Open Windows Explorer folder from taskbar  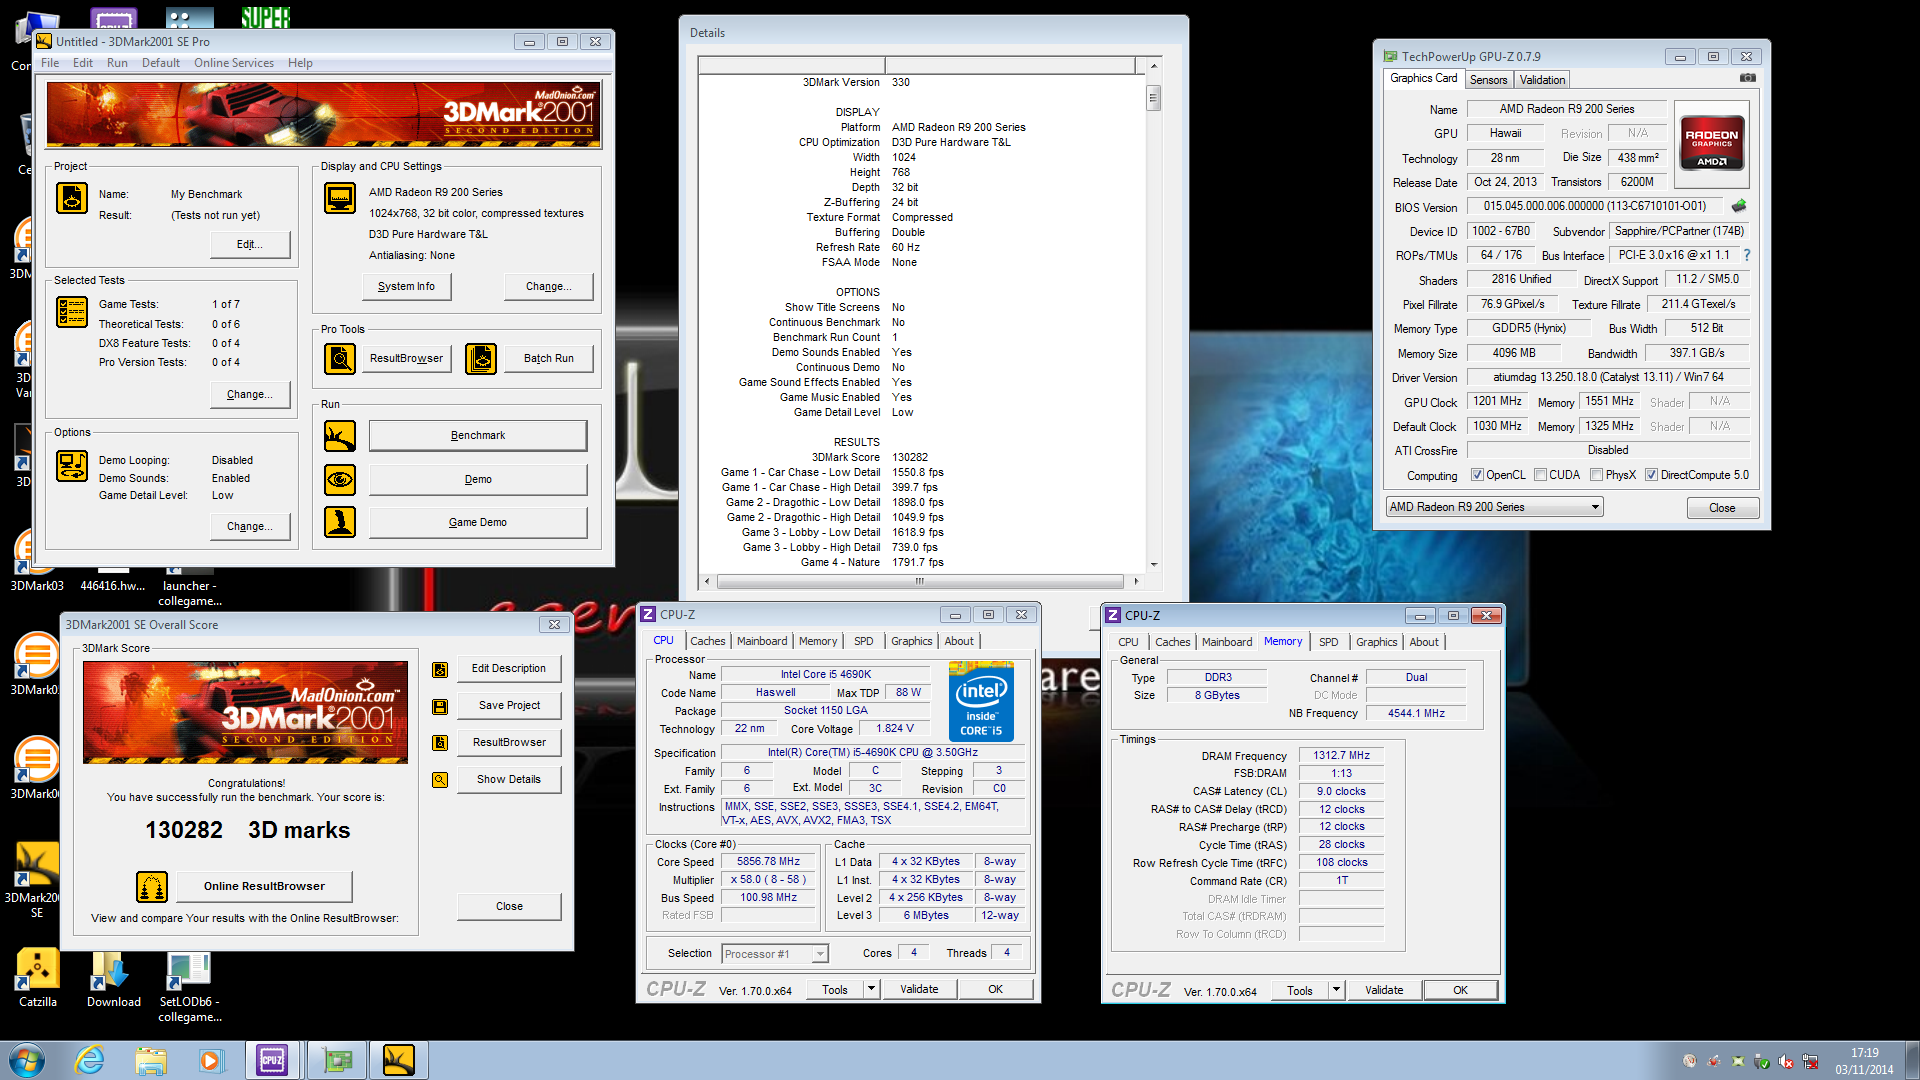pos(151,1060)
